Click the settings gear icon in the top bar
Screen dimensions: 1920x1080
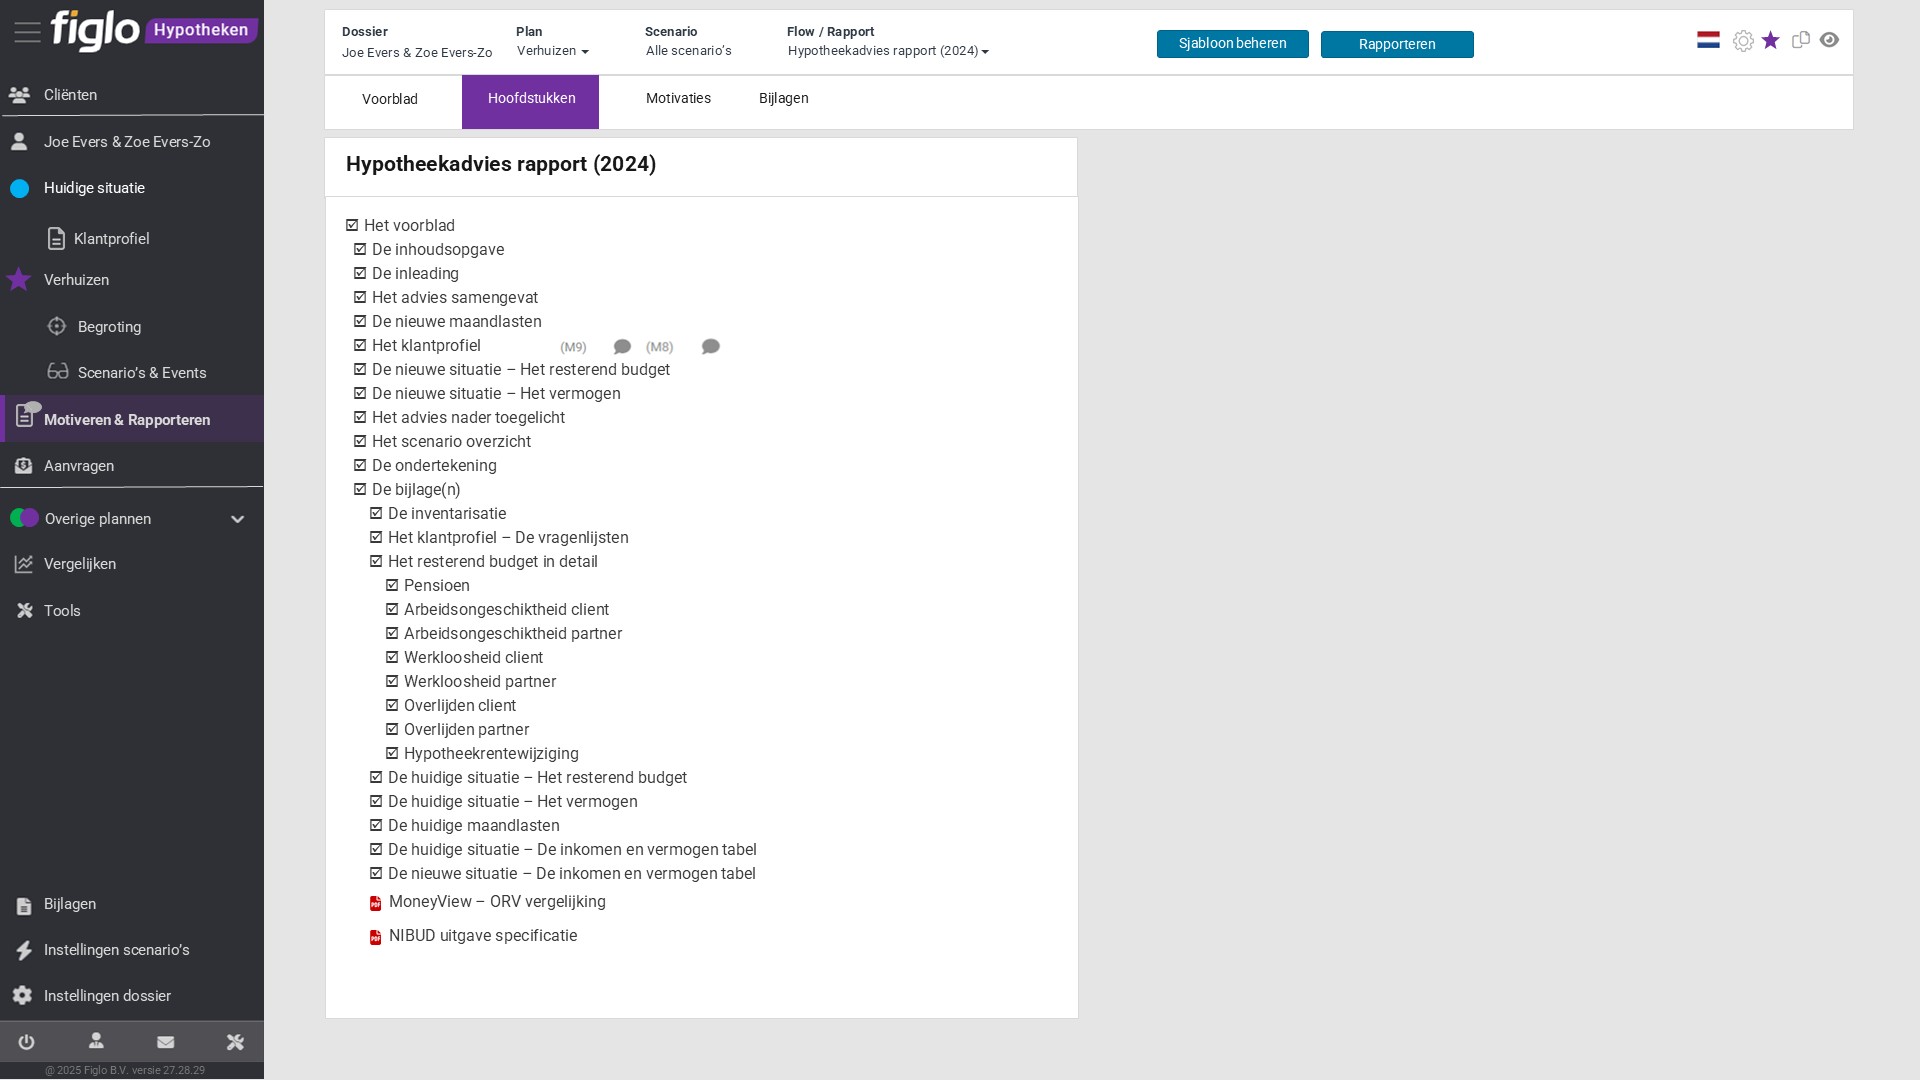tap(1743, 41)
